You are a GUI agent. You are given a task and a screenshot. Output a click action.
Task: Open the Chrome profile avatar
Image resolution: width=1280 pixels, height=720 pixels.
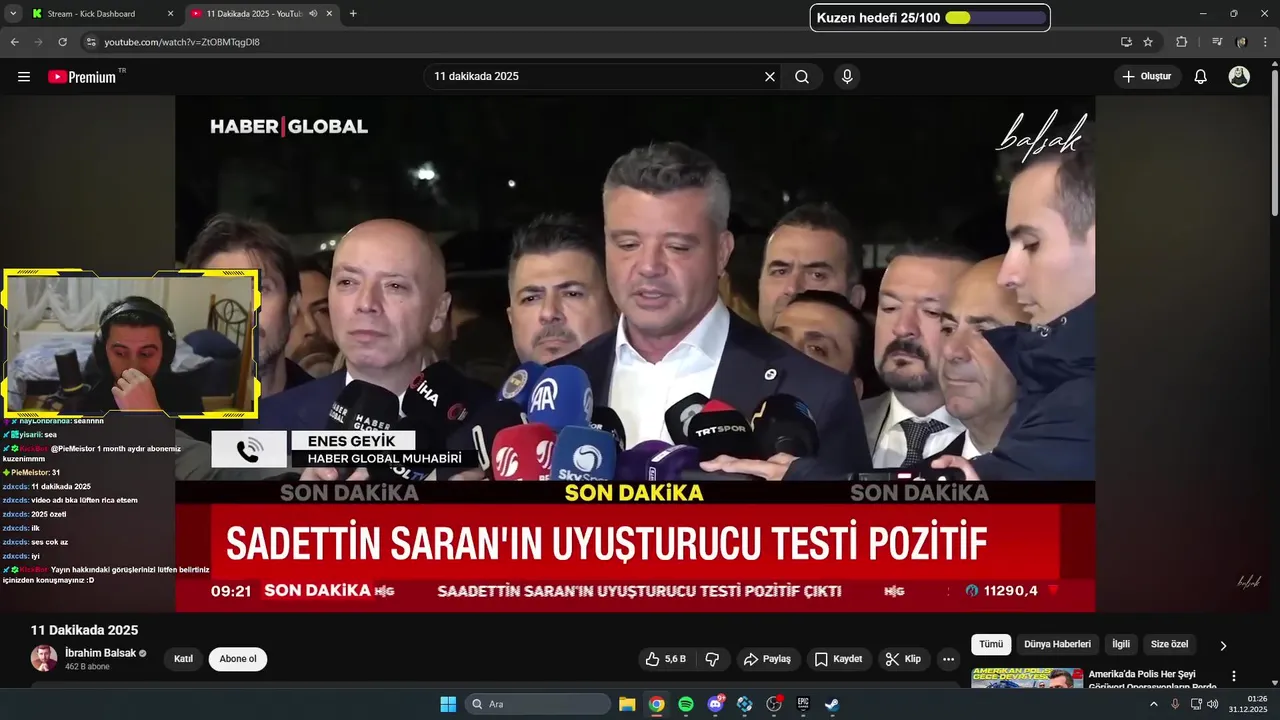click(x=1241, y=42)
